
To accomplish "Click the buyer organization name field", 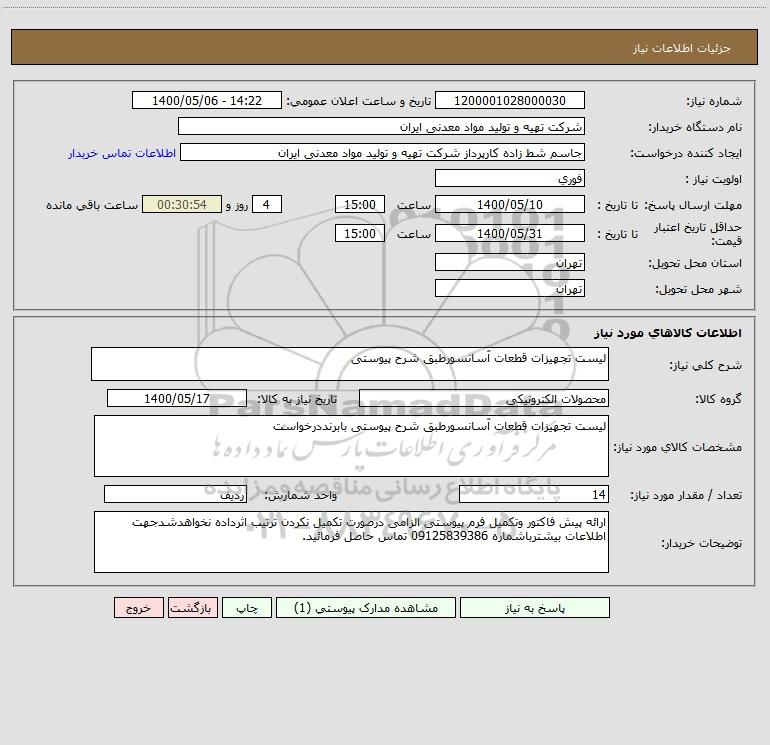I will (x=381, y=126).
